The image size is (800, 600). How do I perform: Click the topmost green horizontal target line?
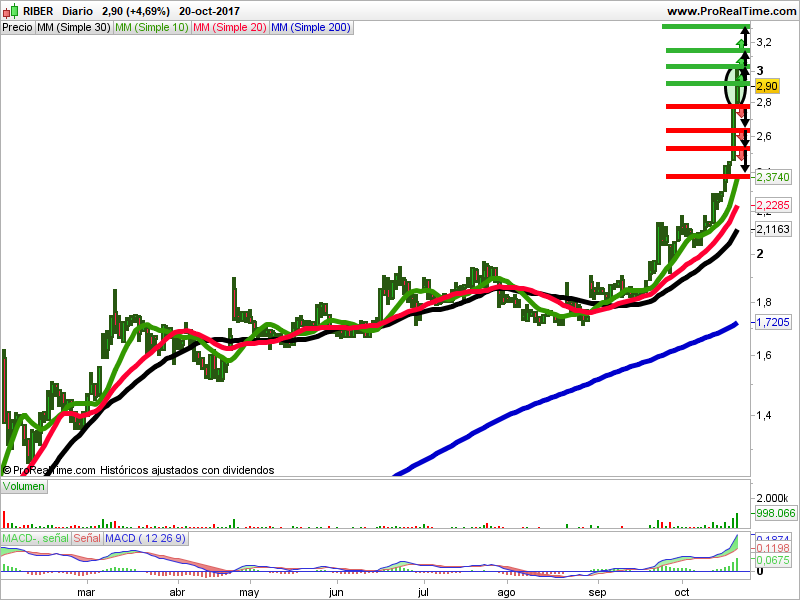tap(704, 26)
